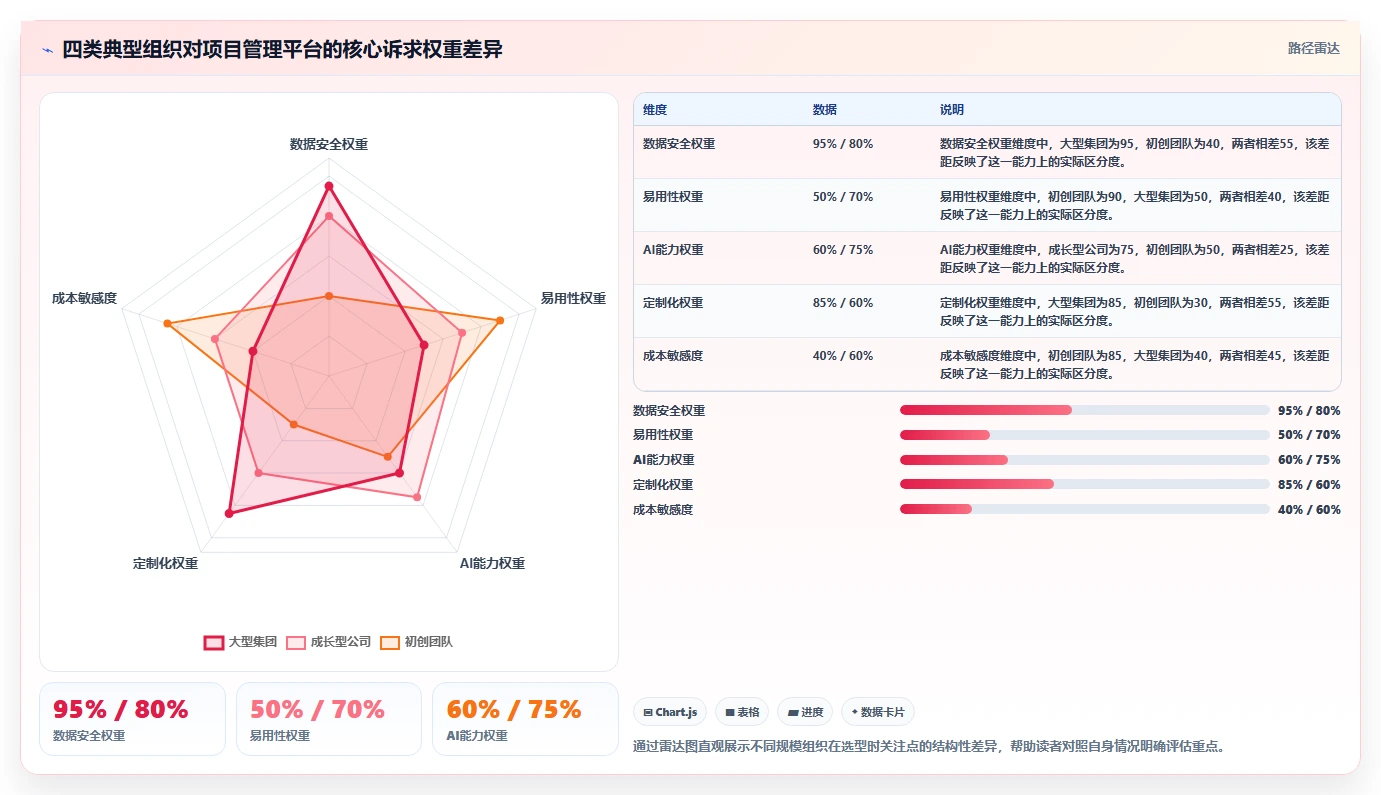
Task: Click the chart title heading text
Action: click(283, 49)
